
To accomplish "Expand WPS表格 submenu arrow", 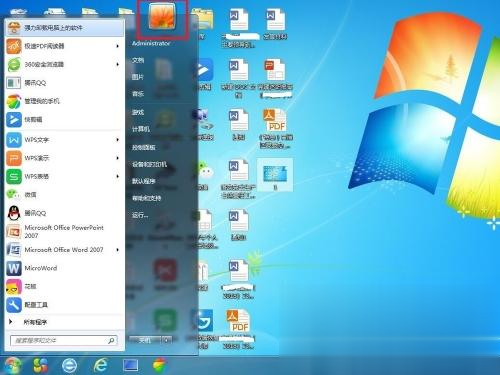I will click(x=118, y=176).
